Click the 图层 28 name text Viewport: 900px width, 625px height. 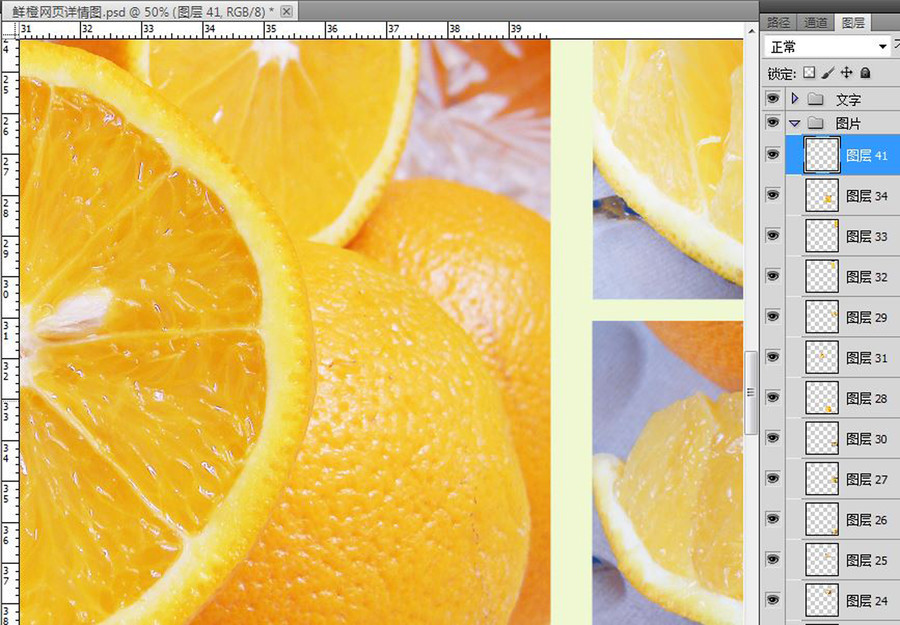pos(867,398)
